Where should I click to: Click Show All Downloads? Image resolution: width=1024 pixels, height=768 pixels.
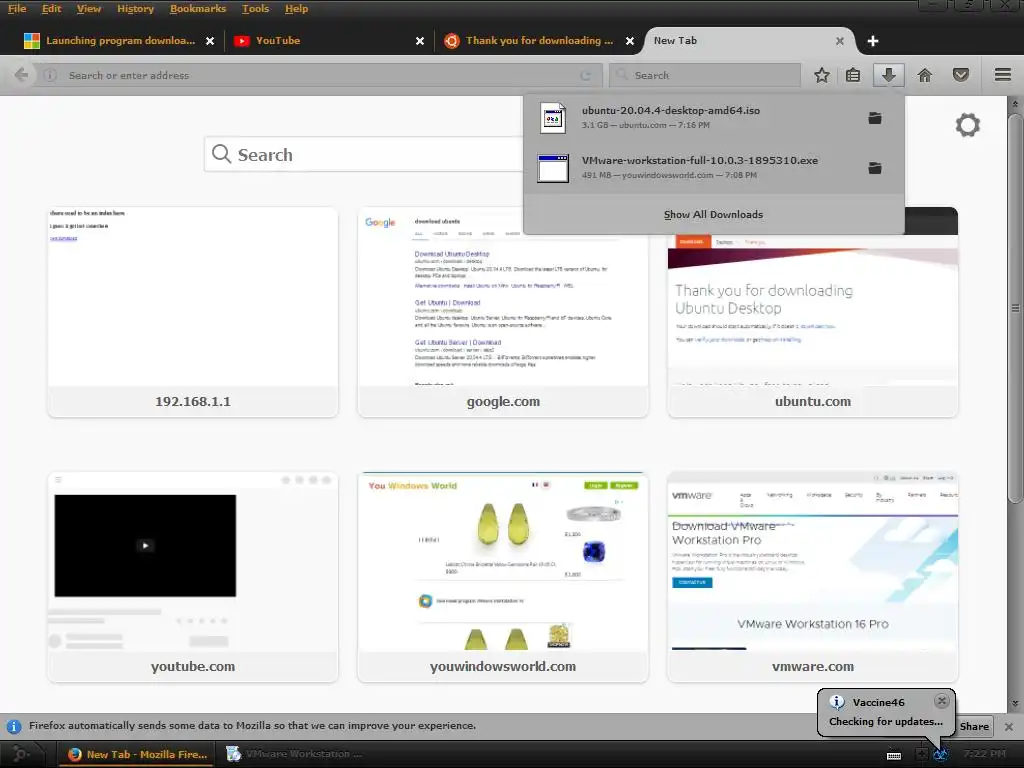coord(713,215)
